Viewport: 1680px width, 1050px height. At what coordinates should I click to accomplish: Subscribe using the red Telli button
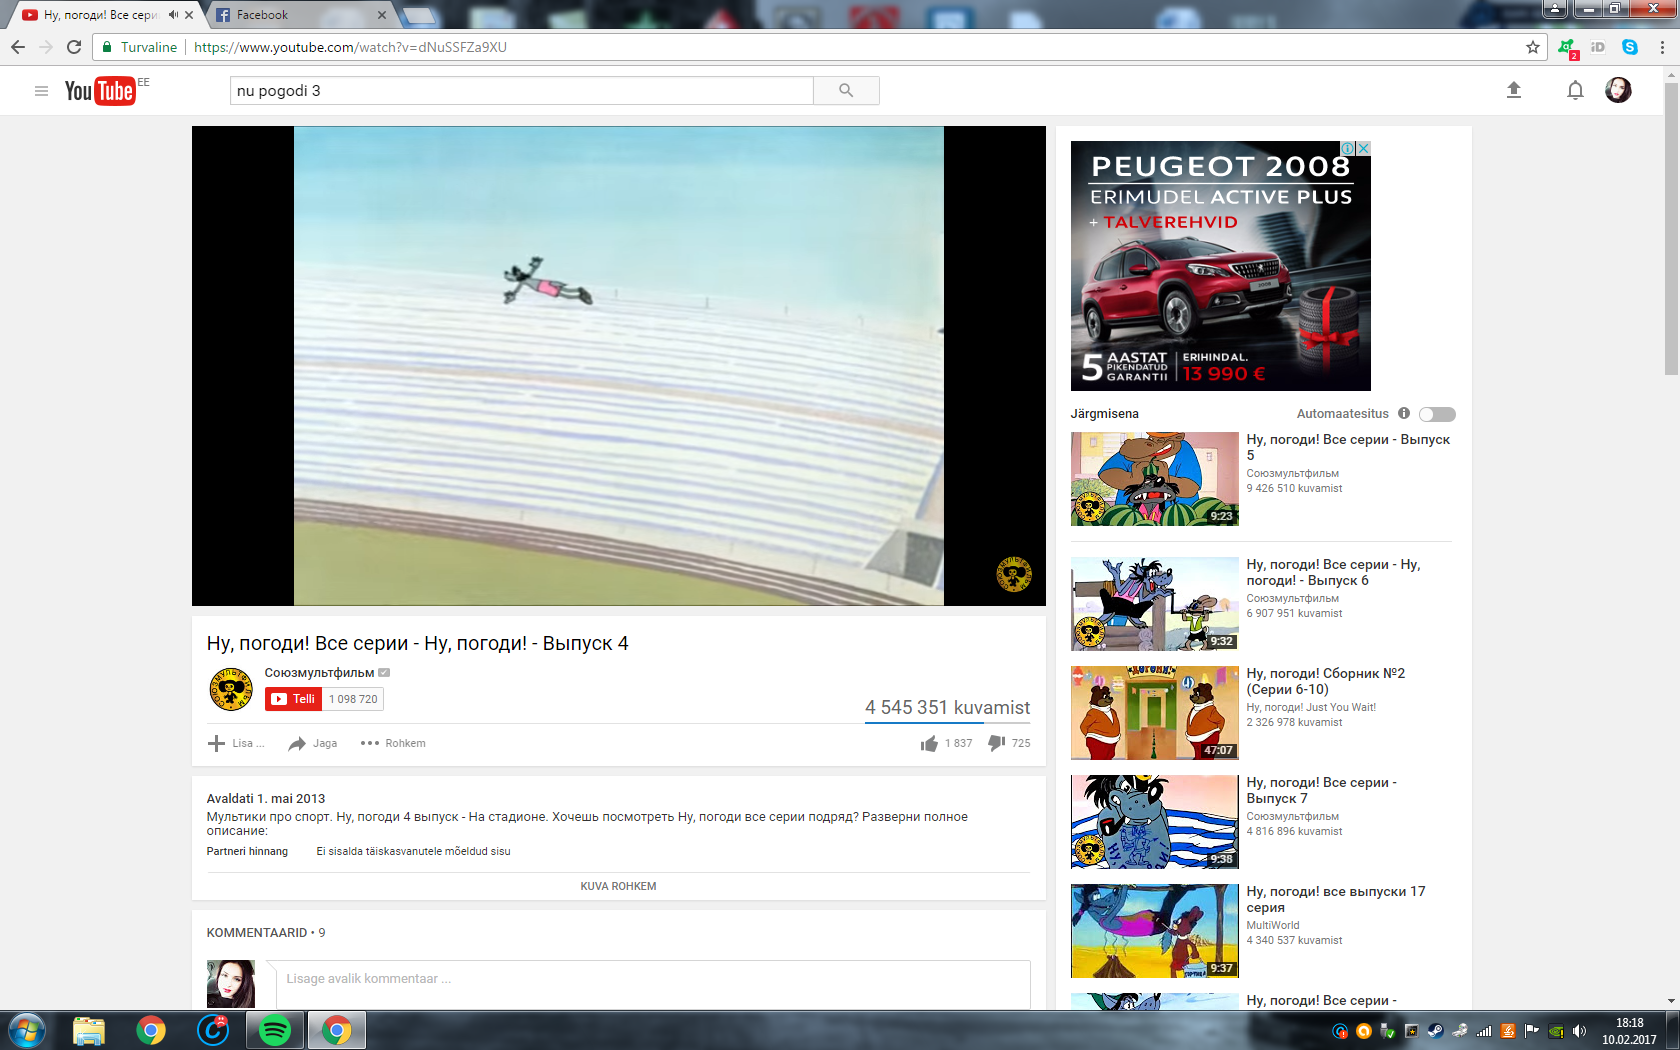click(293, 699)
